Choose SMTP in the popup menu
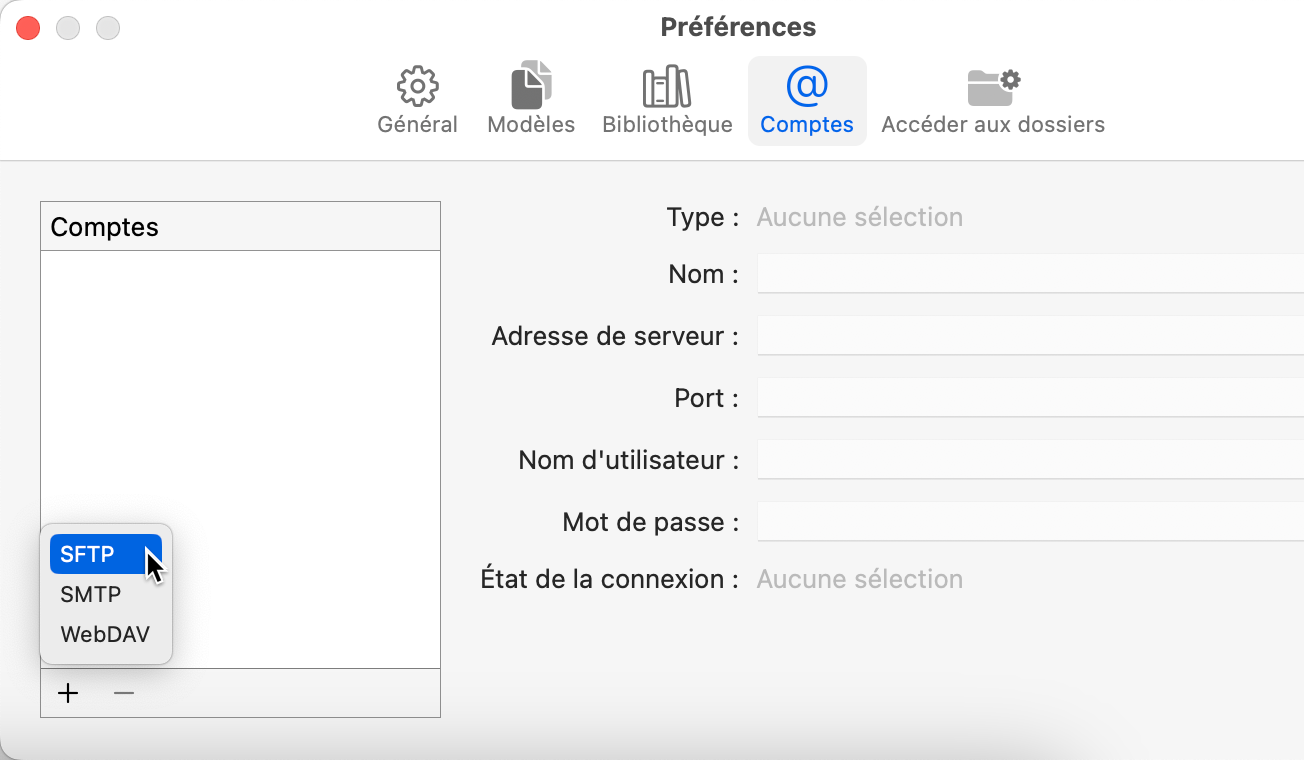Viewport: 1304px width, 760px height. tap(91, 594)
